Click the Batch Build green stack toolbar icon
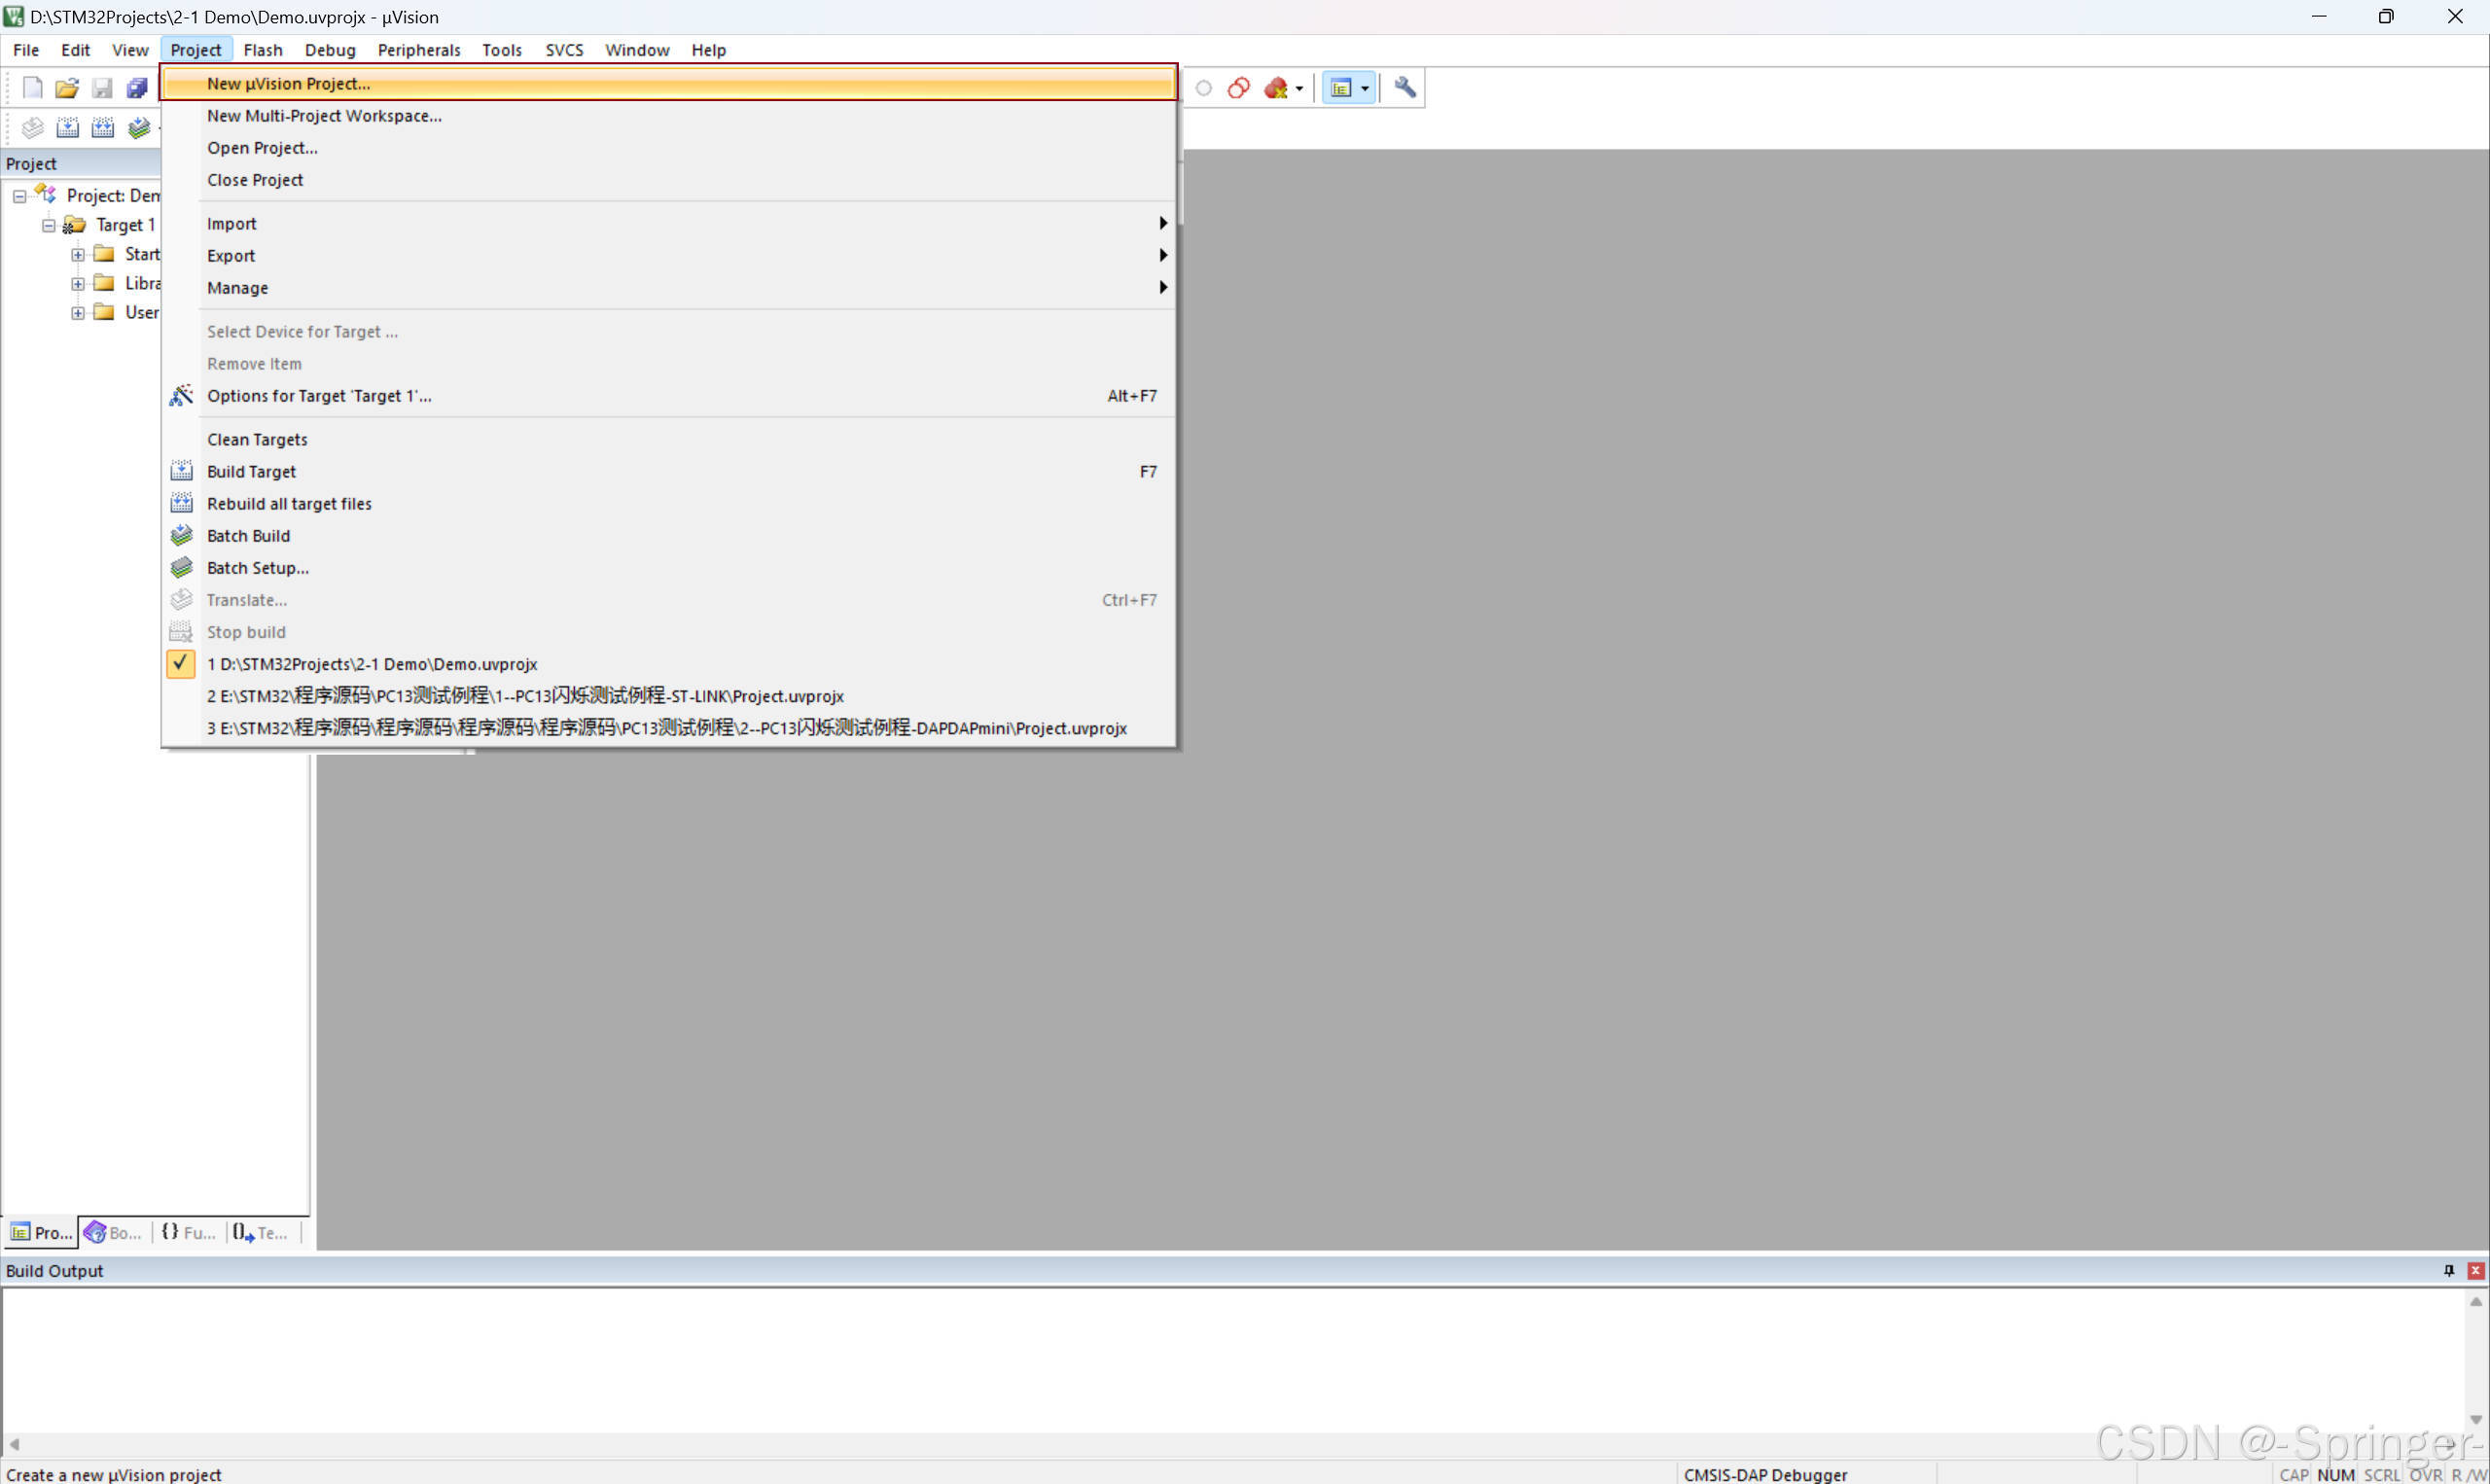This screenshot has height=1484, width=2490. point(139,128)
